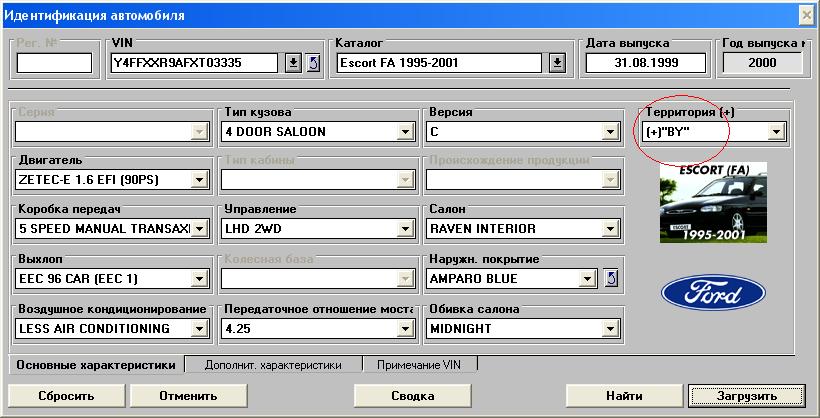Open the Коробка передач dropdown
This screenshot has height=418, width=820.
(x=199, y=229)
